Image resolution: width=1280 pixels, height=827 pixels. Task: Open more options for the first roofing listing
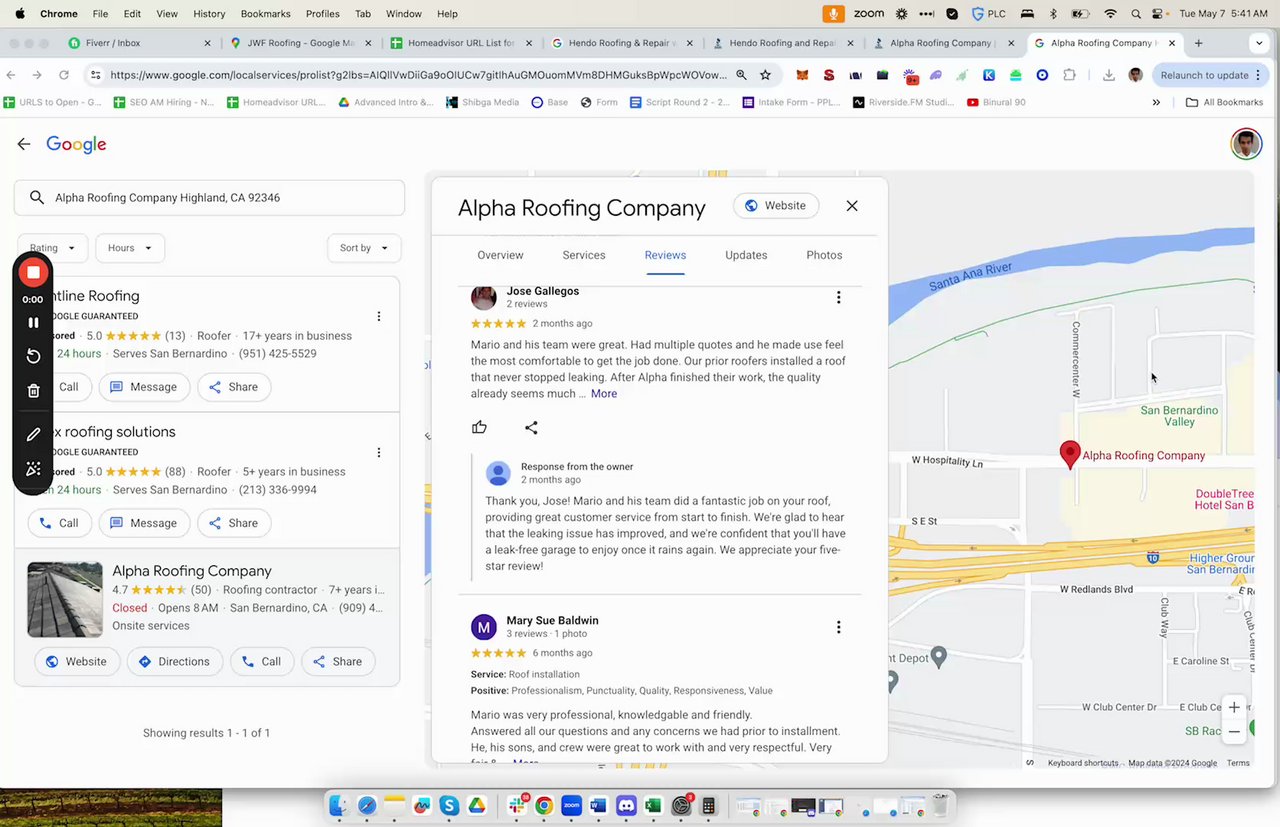coord(379,316)
